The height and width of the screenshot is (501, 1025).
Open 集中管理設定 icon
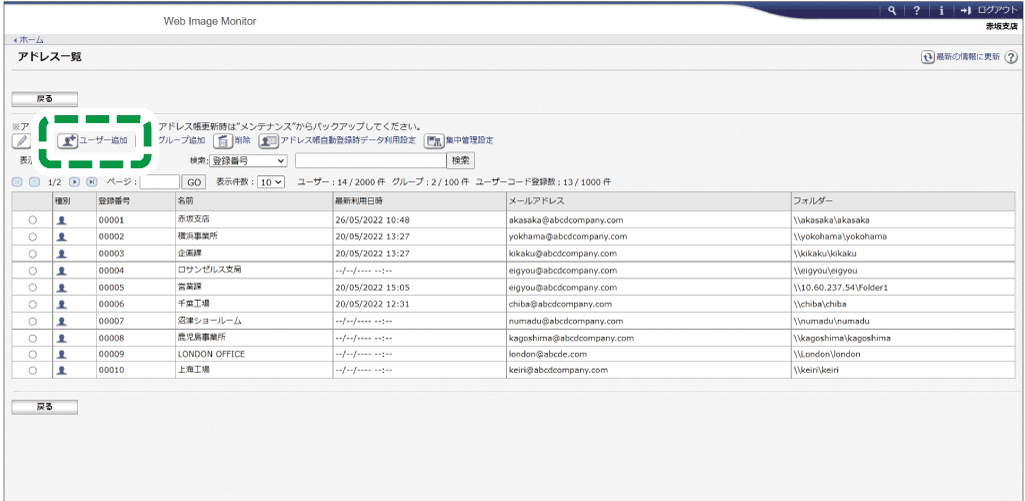435,141
